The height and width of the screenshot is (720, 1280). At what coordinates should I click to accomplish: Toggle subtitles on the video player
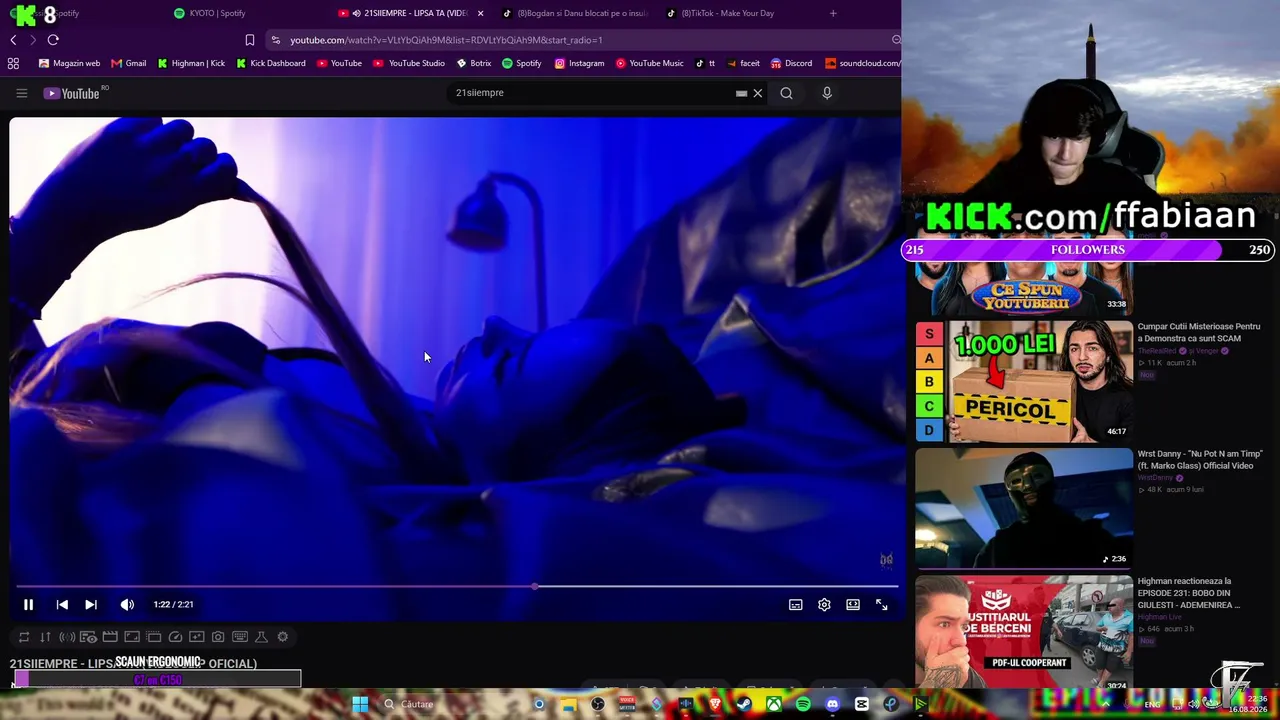796,604
